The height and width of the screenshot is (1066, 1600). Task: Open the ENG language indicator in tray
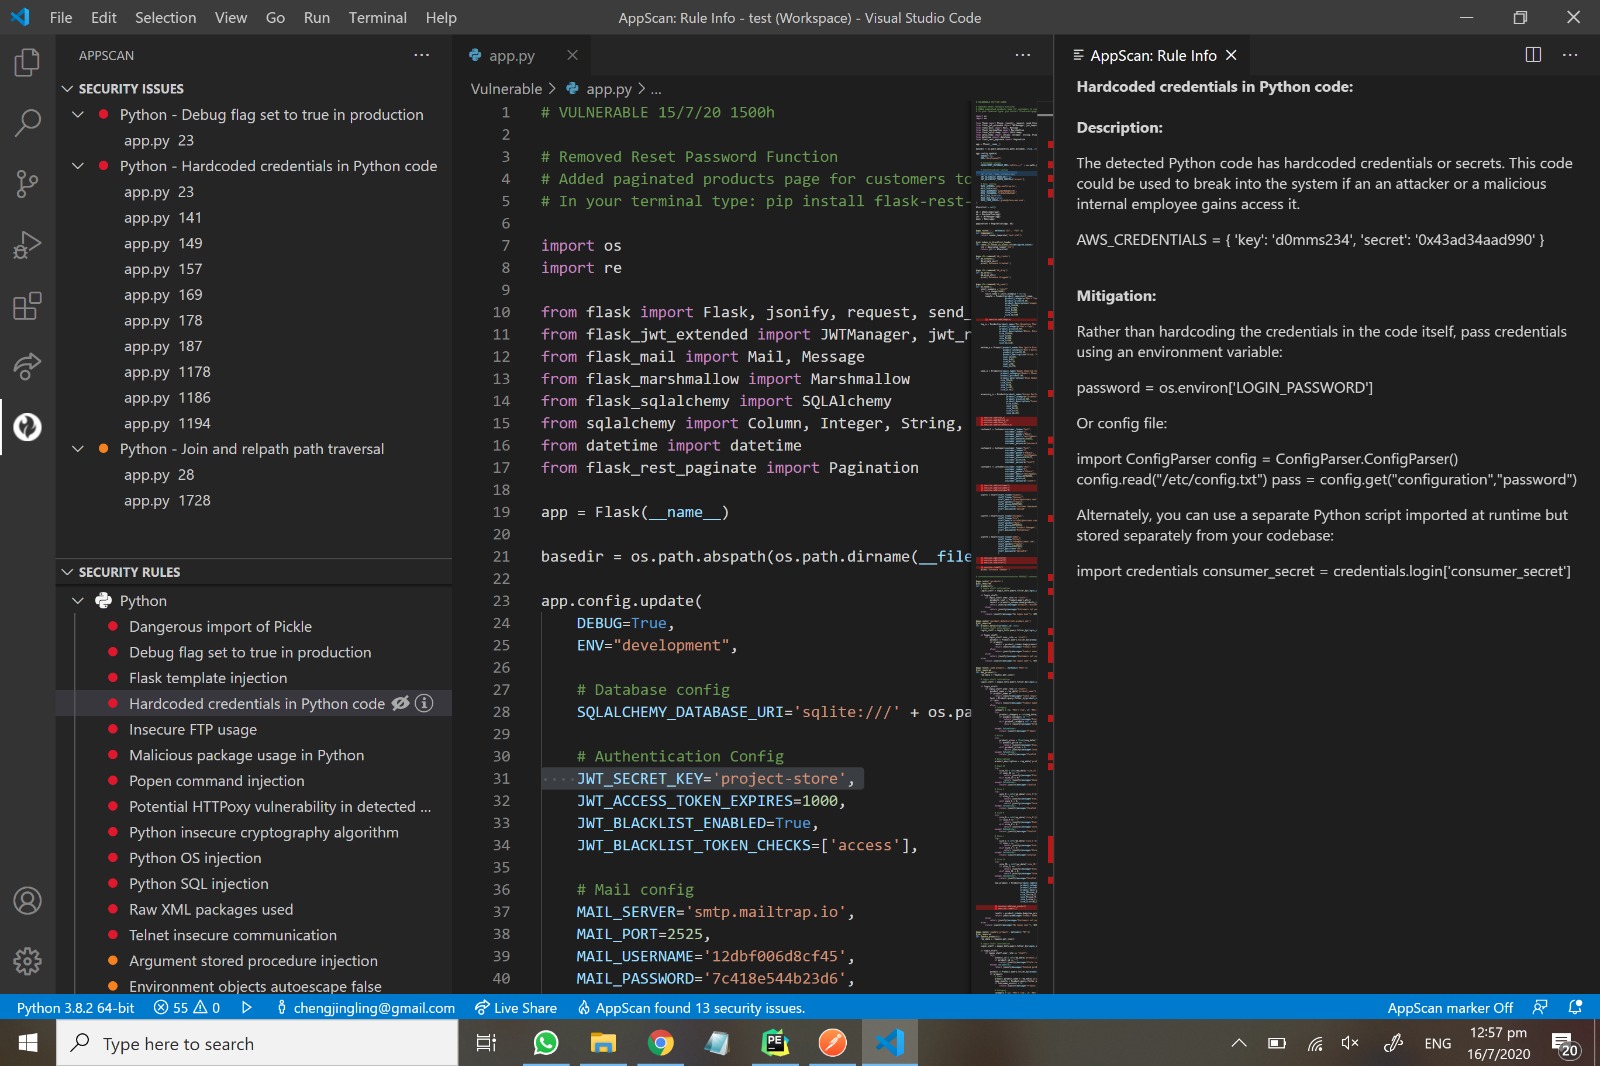1437,1043
